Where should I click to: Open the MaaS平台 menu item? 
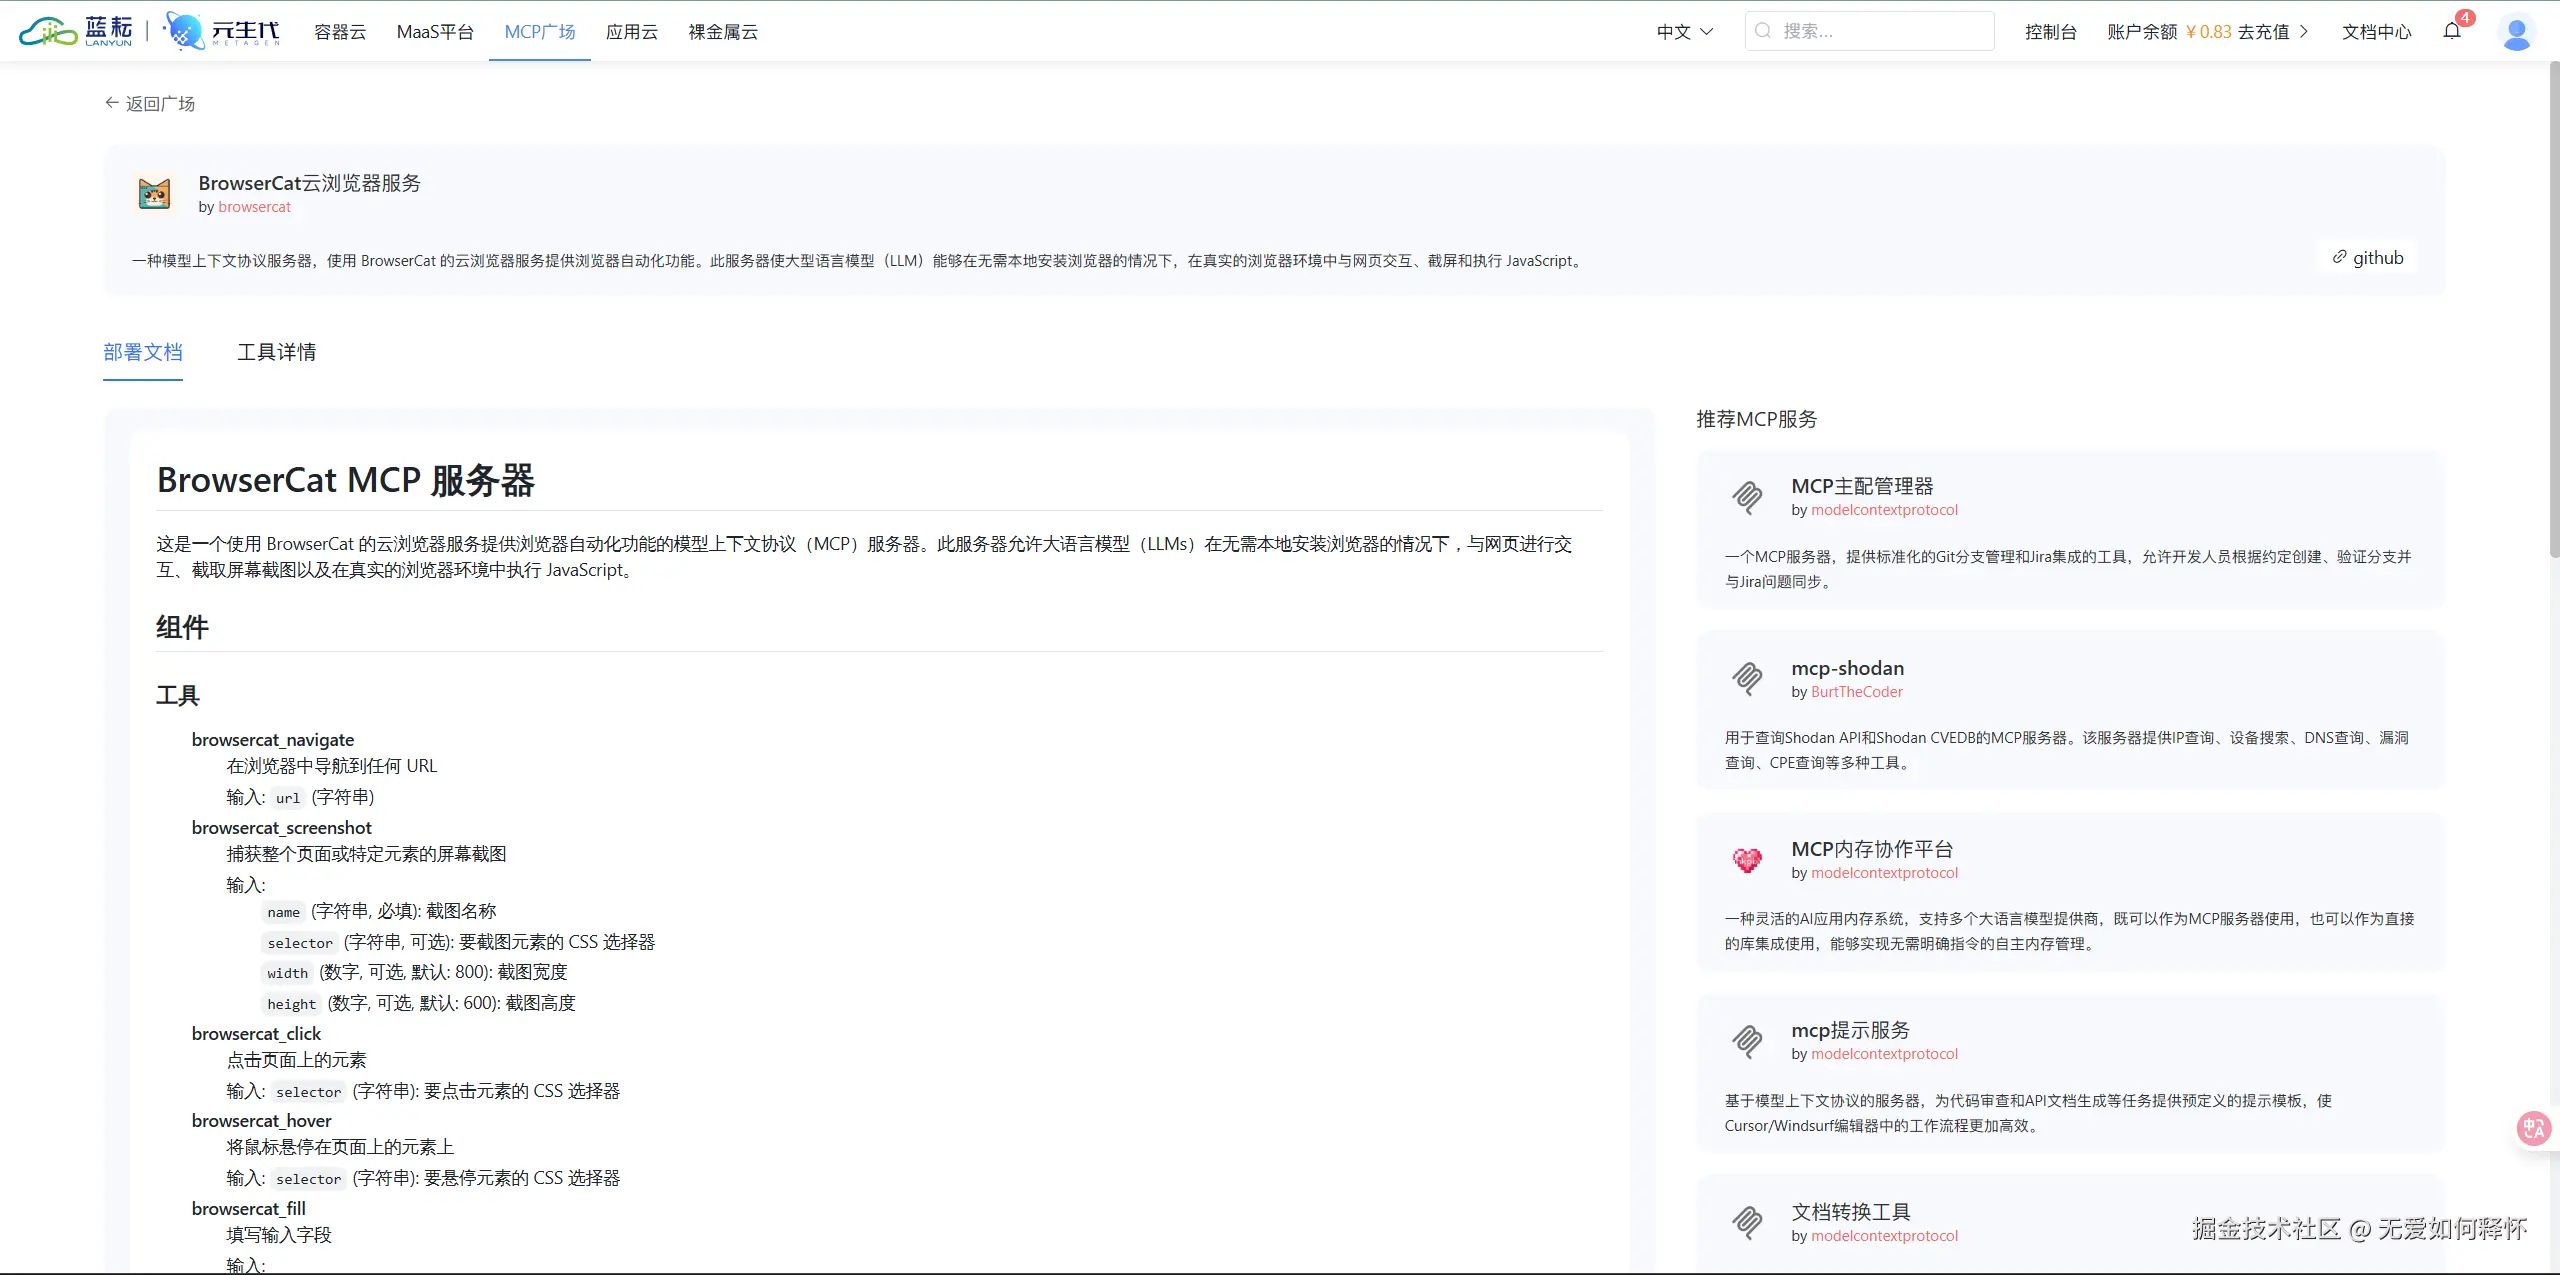point(435,32)
